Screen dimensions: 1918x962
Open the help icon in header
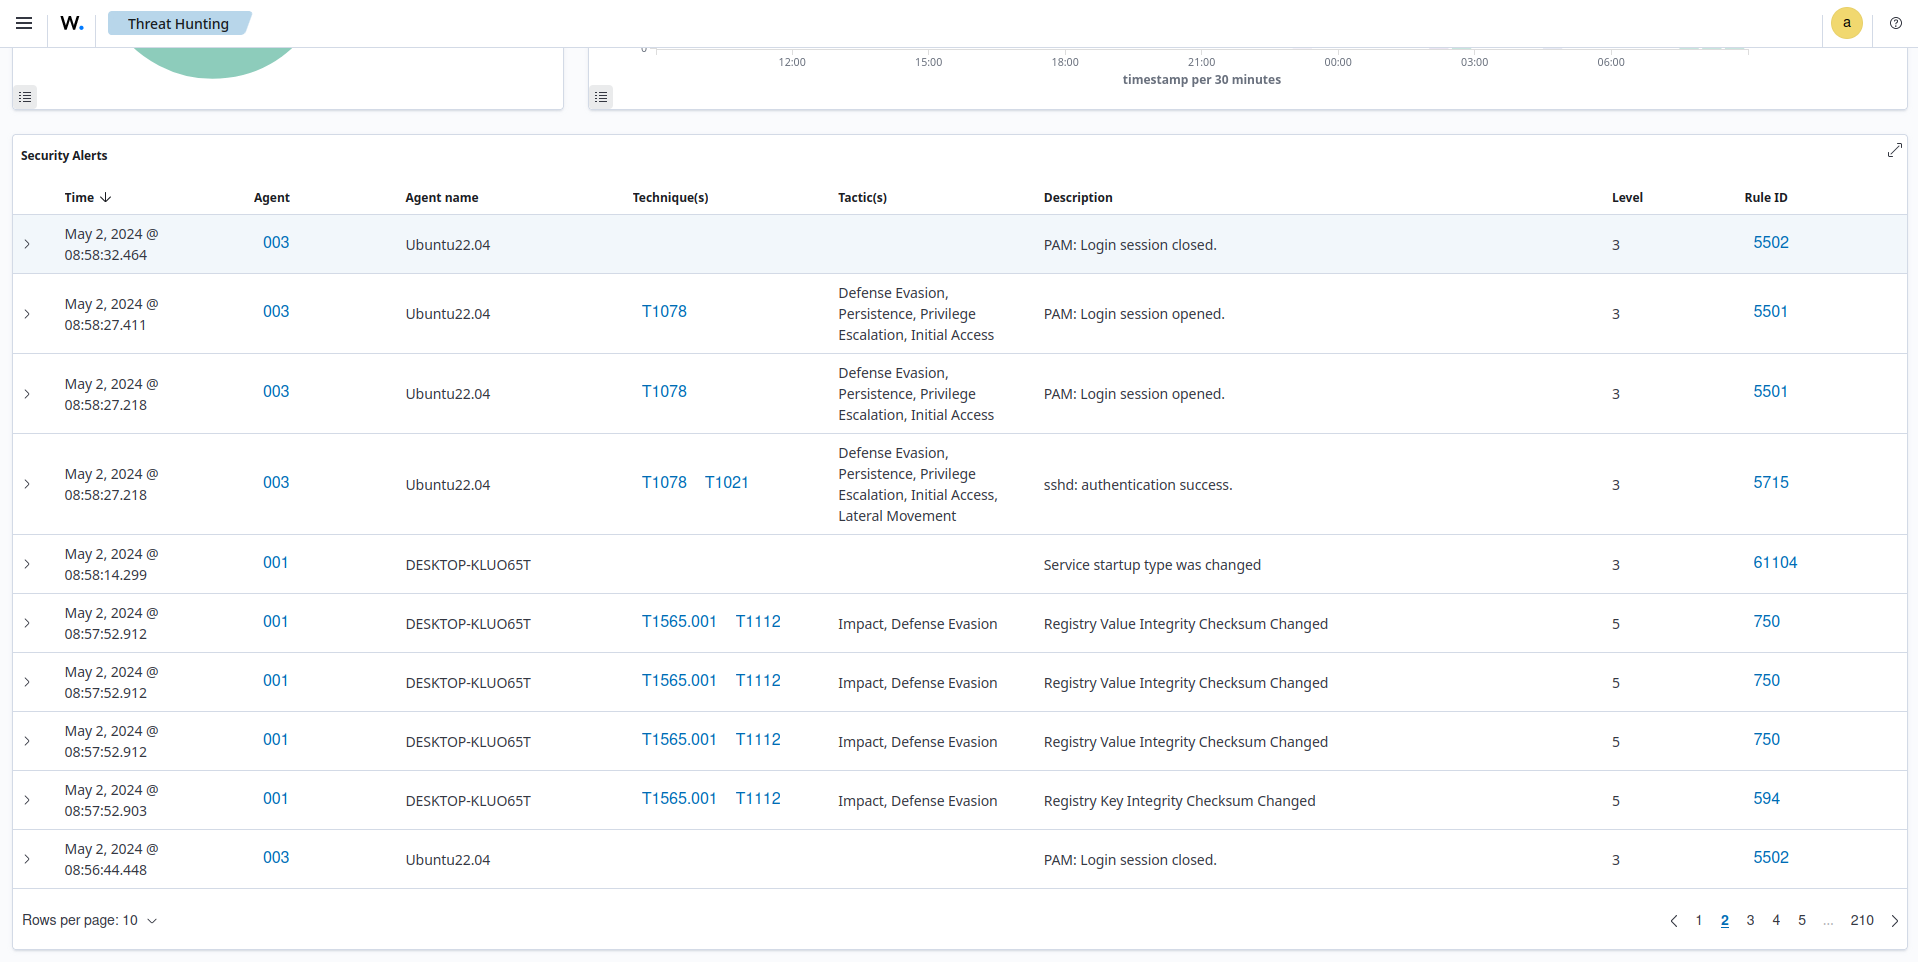pyautogui.click(x=1895, y=23)
